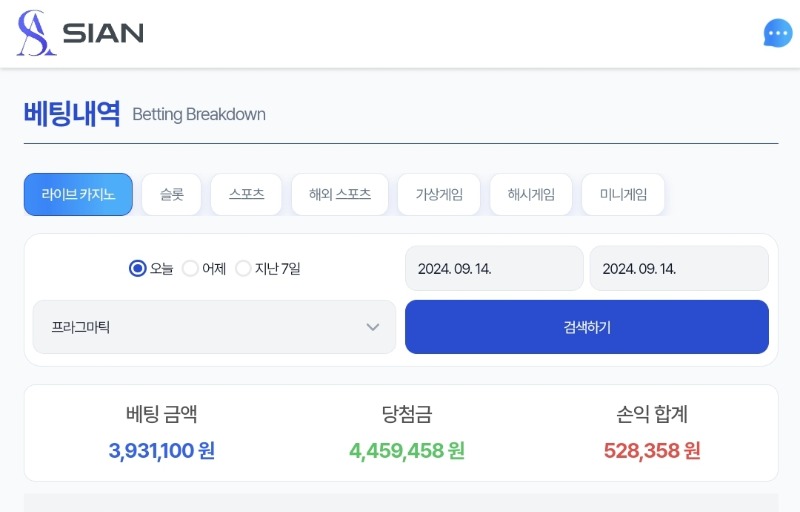Select the 해시게임 tab
This screenshot has width=800, height=512.
pyautogui.click(x=531, y=194)
